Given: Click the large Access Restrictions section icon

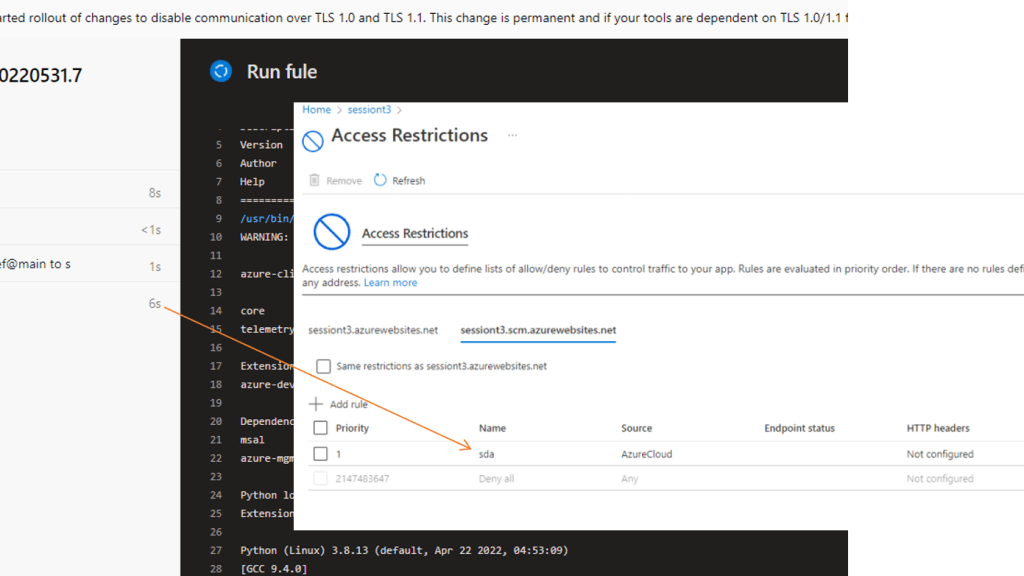Looking at the screenshot, I should 331,232.
